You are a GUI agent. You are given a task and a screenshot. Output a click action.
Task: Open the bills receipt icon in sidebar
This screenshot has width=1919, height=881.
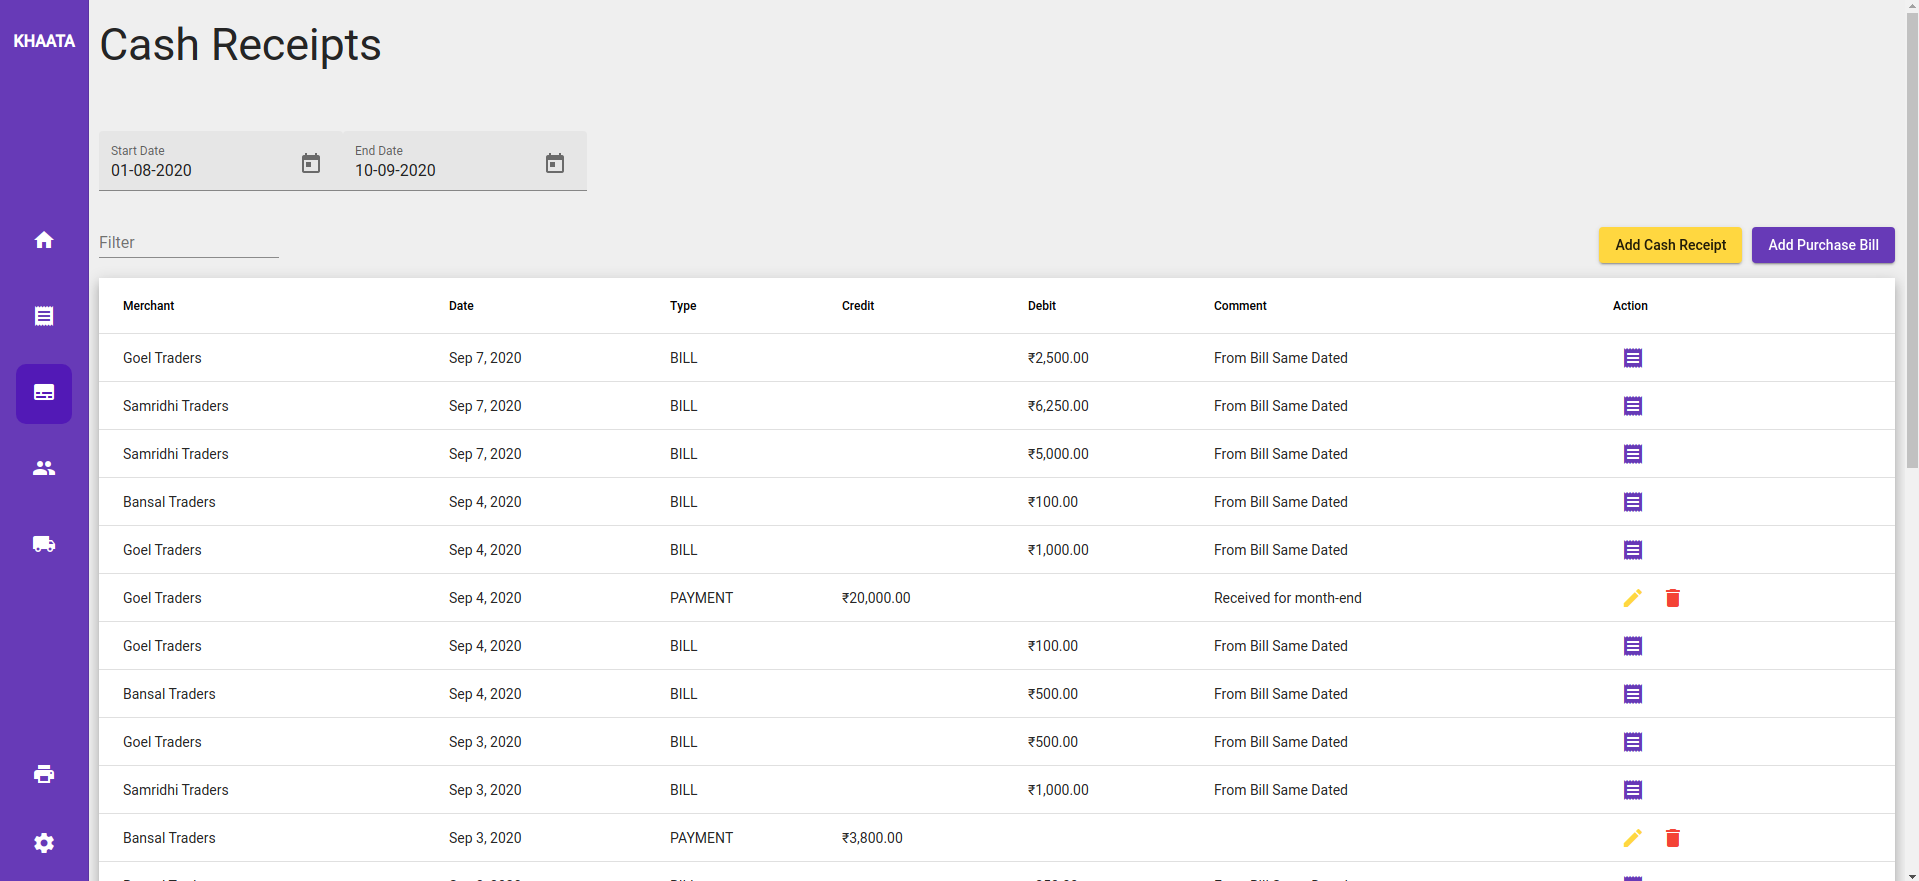(44, 316)
